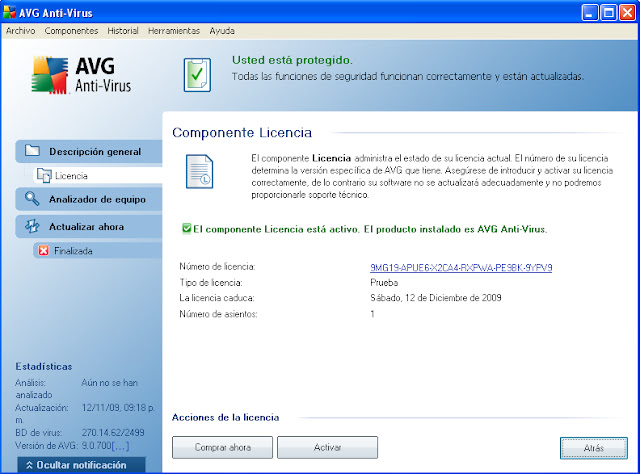The width and height of the screenshot is (640, 474).
Task: Open the Archivo menu
Action: pyautogui.click(x=20, y=31)
